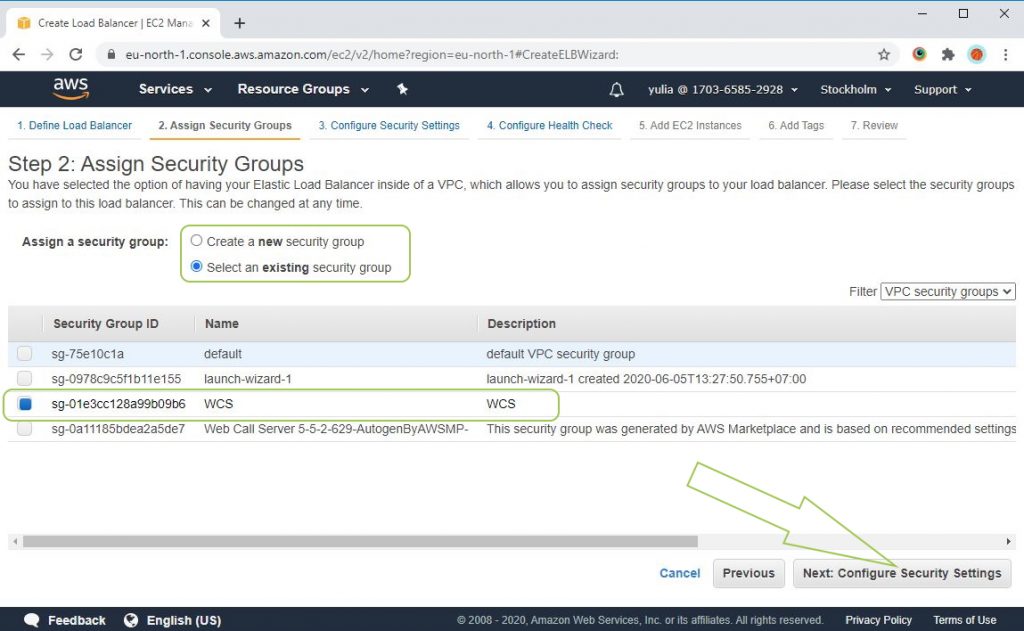
Task: Open the yulia account dropdown
Action: coord(722,89)
